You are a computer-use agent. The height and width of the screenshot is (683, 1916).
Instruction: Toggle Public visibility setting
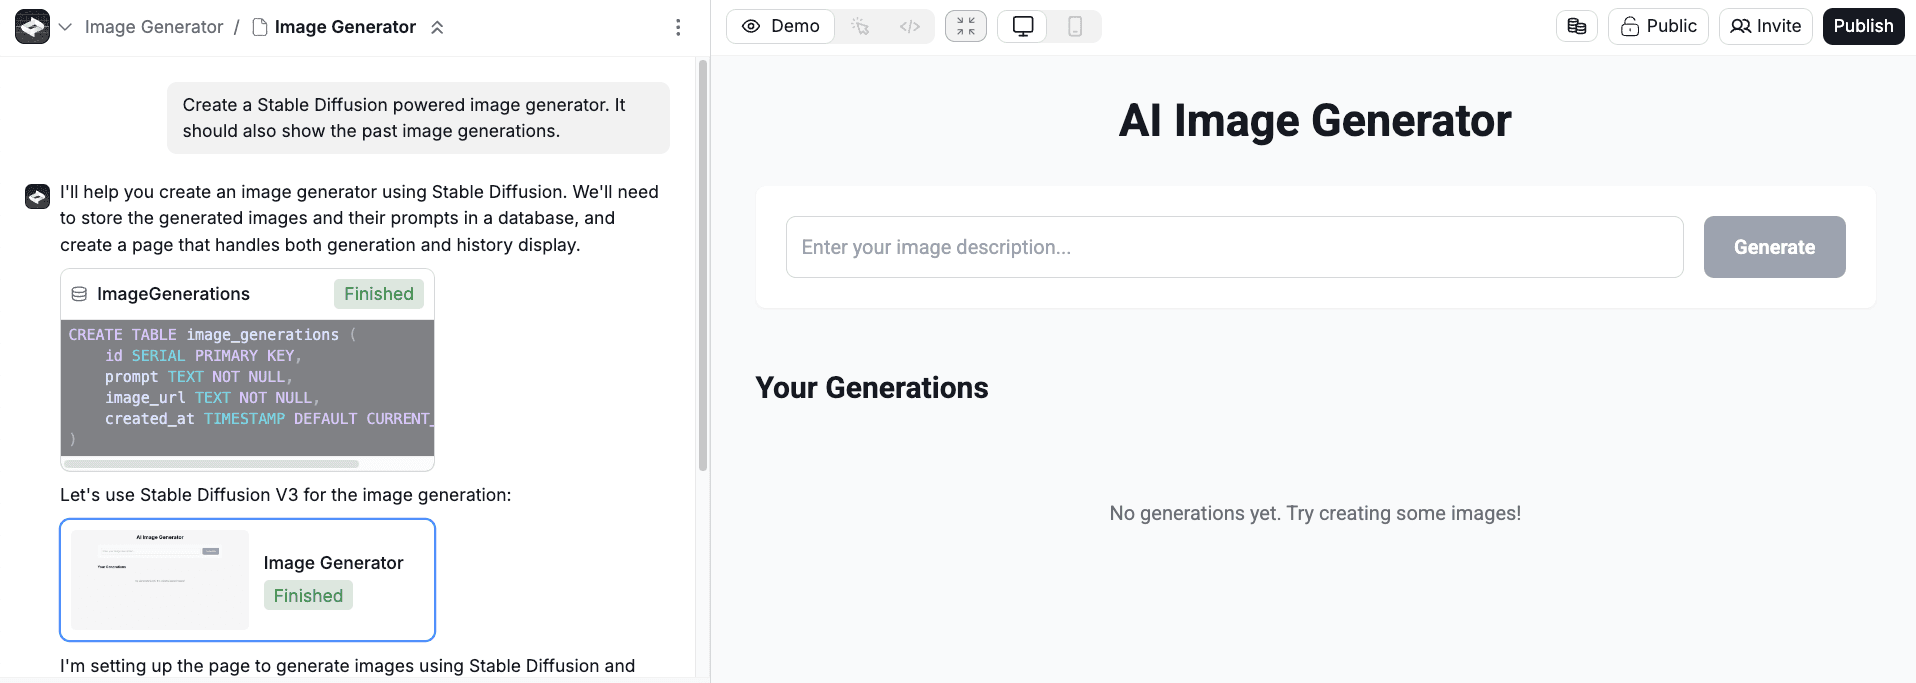[x=1658, y=26]
